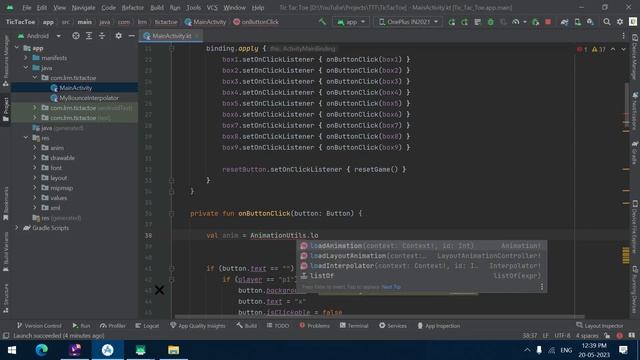Click Expand All icon in Project panel
This screenshot has width=640, height=360.
tap(89, 36)
